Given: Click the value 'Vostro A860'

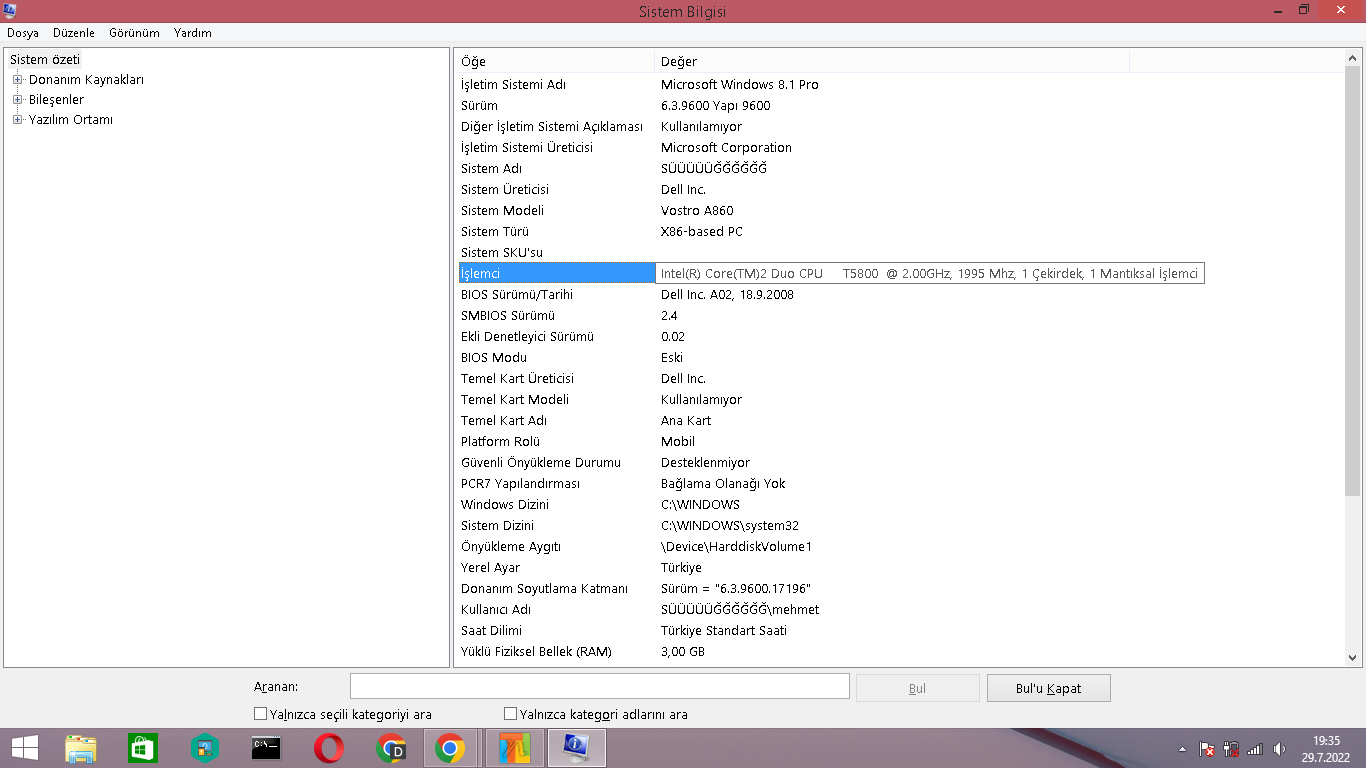Looking at the screenshot, I should (697, 211).
